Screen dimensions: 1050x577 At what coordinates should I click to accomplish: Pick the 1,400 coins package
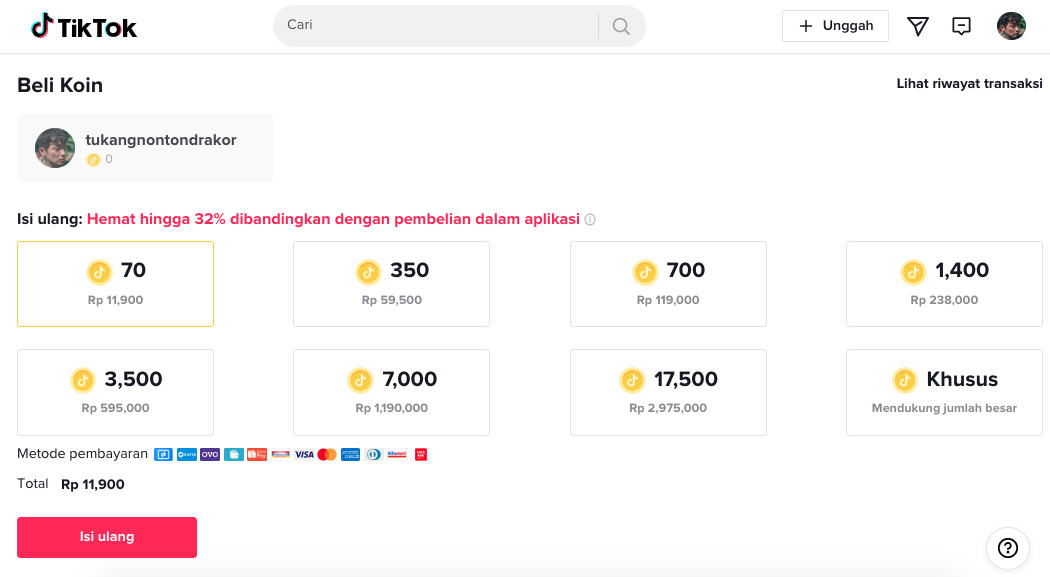coord(944,284)
